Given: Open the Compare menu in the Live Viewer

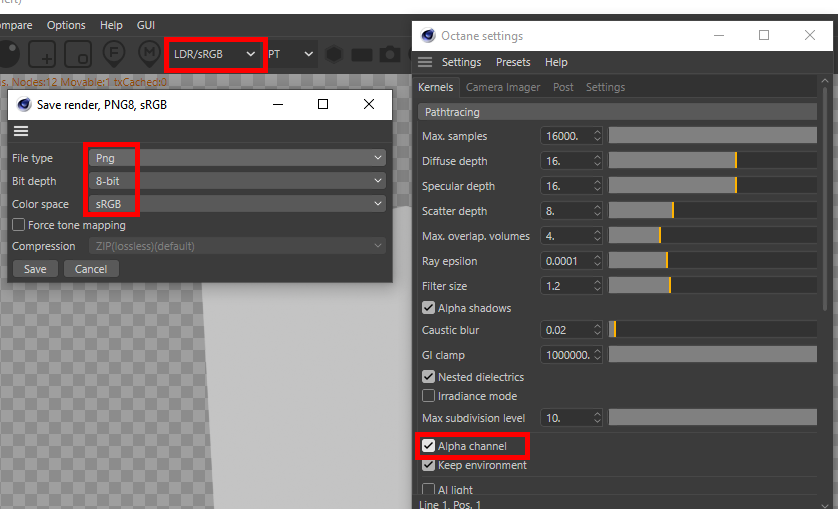Looking at the screenshot, I should point(16,25).
